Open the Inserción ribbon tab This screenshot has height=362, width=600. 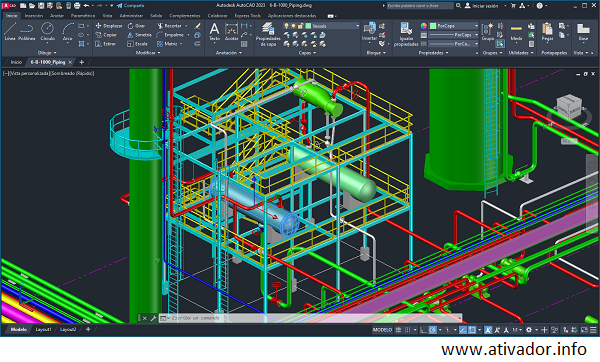[34, 16]
